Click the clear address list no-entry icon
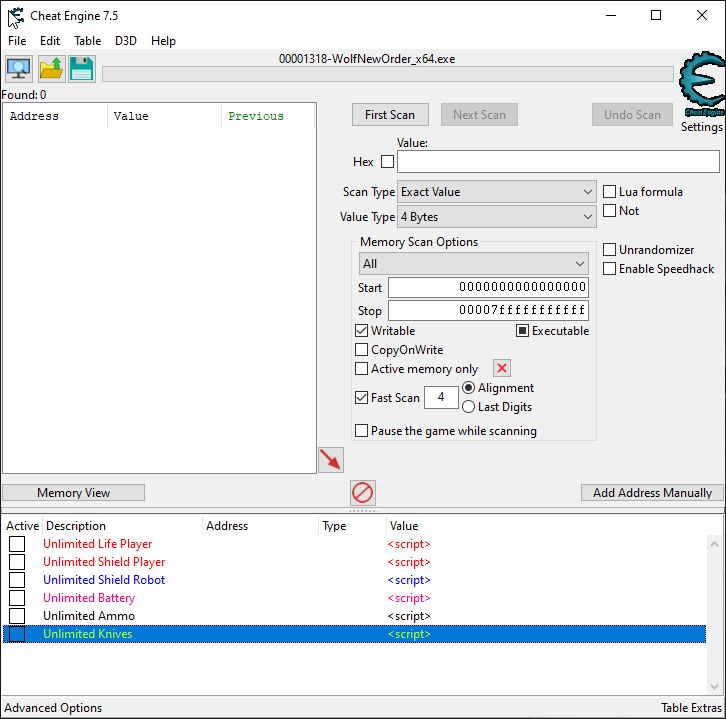The height and width of the screenshot is (719, 726). coord(363,492)
